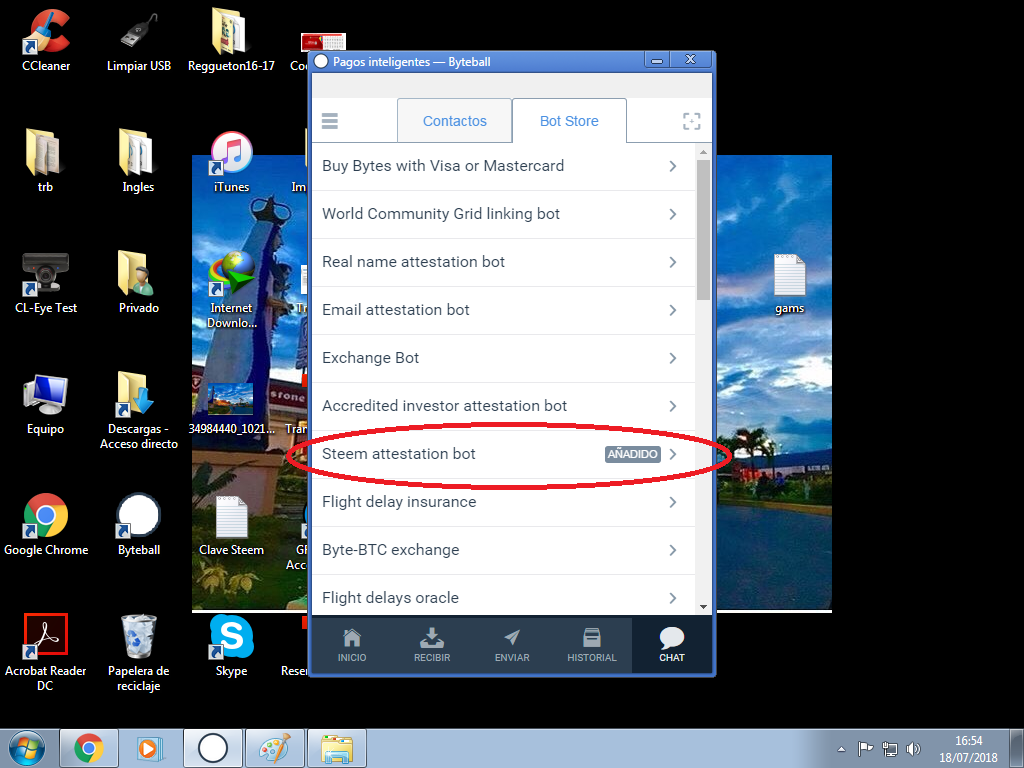Screen dimensions: 1024x768
Task: Switch to the Contactos tab
Action: point(455,121)
